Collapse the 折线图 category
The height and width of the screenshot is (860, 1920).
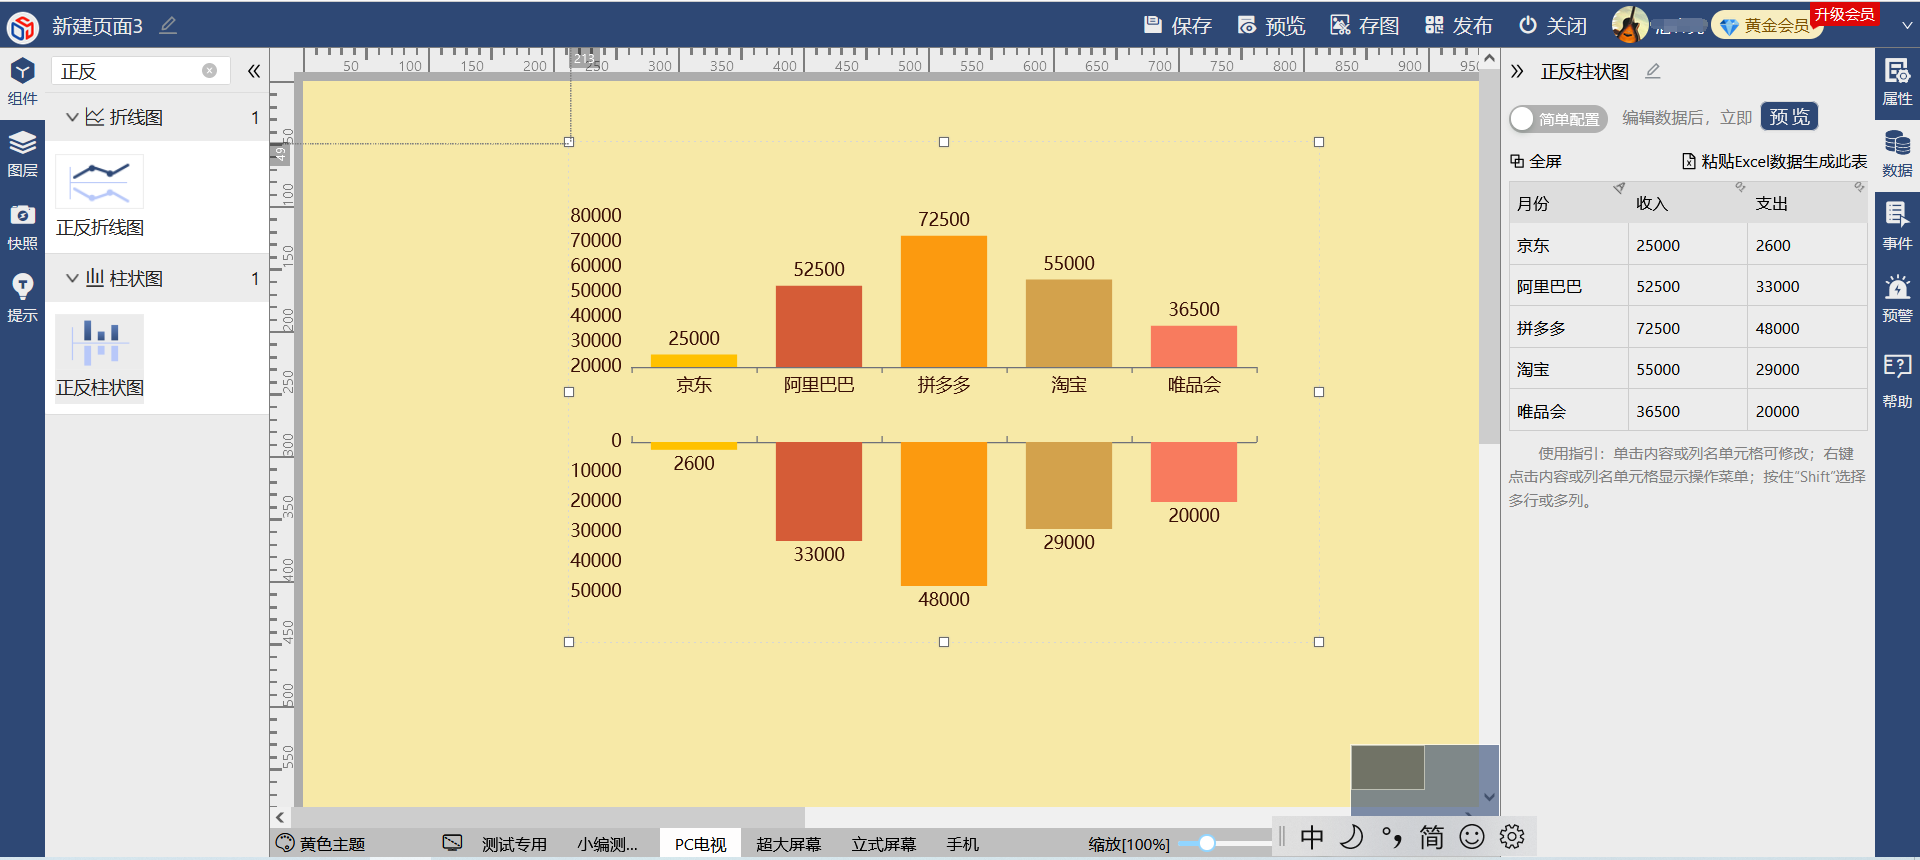[72, 117]
